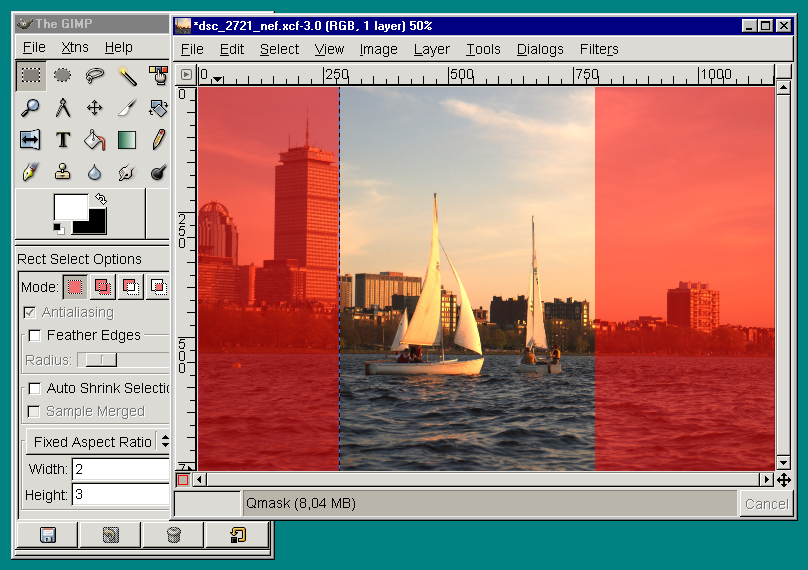Click the Cancel button
This screenshot has width=808, height=570.
pyautogui.click(x=766, y=504)
